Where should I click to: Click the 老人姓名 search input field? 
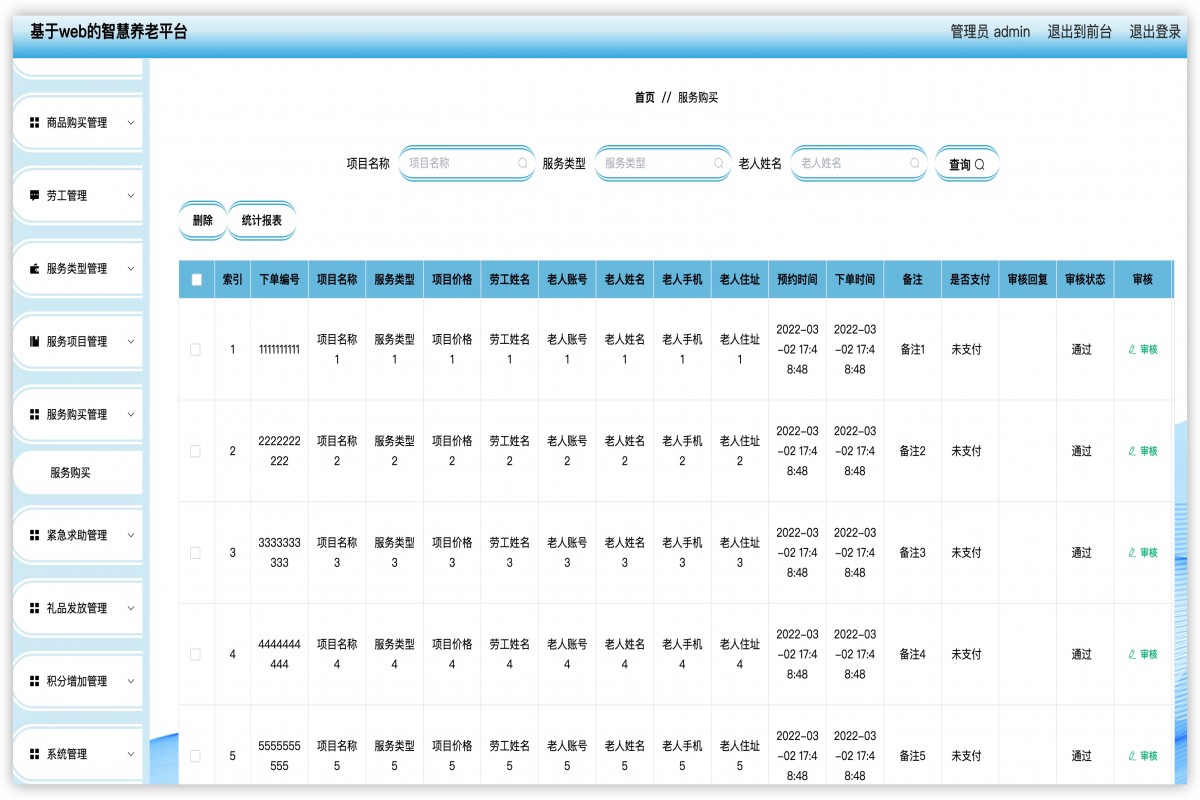point(855,162)
